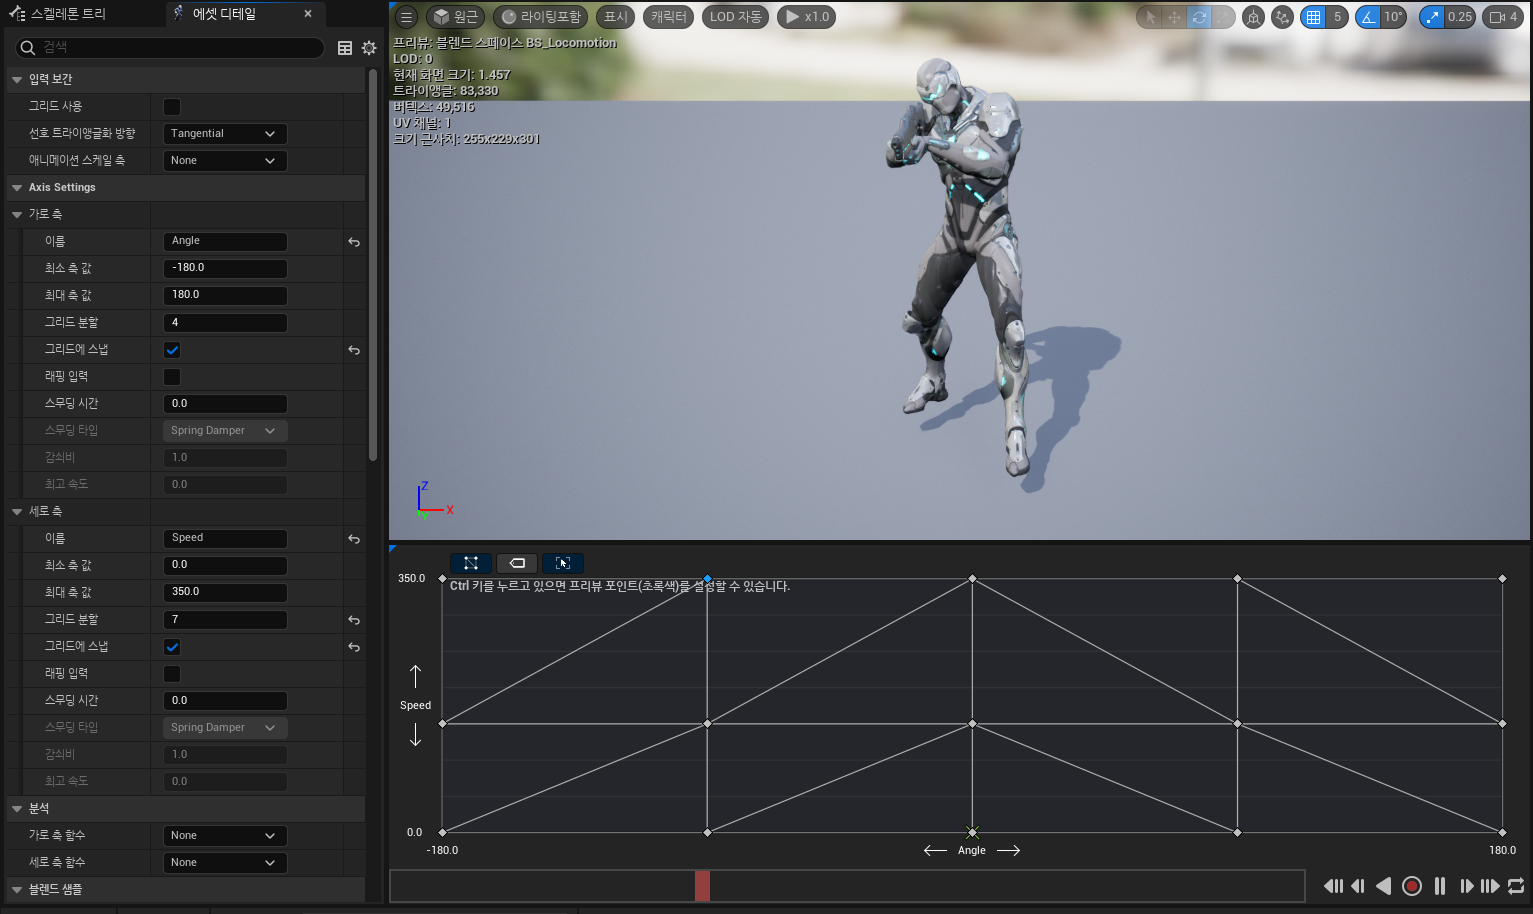Enable 래핑 입력 for the vertical axis
Screen dimensions: 1533x914
tap(172, 674)
